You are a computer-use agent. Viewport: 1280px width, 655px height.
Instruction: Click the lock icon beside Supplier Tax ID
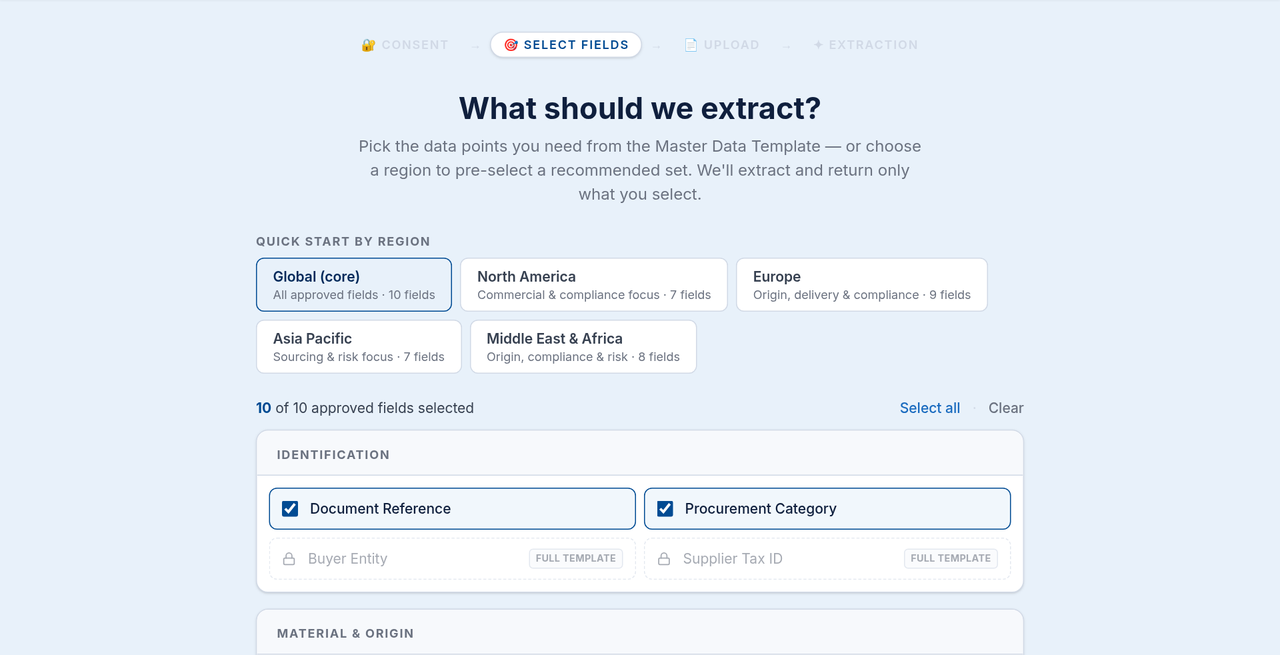tap(664, 559)
